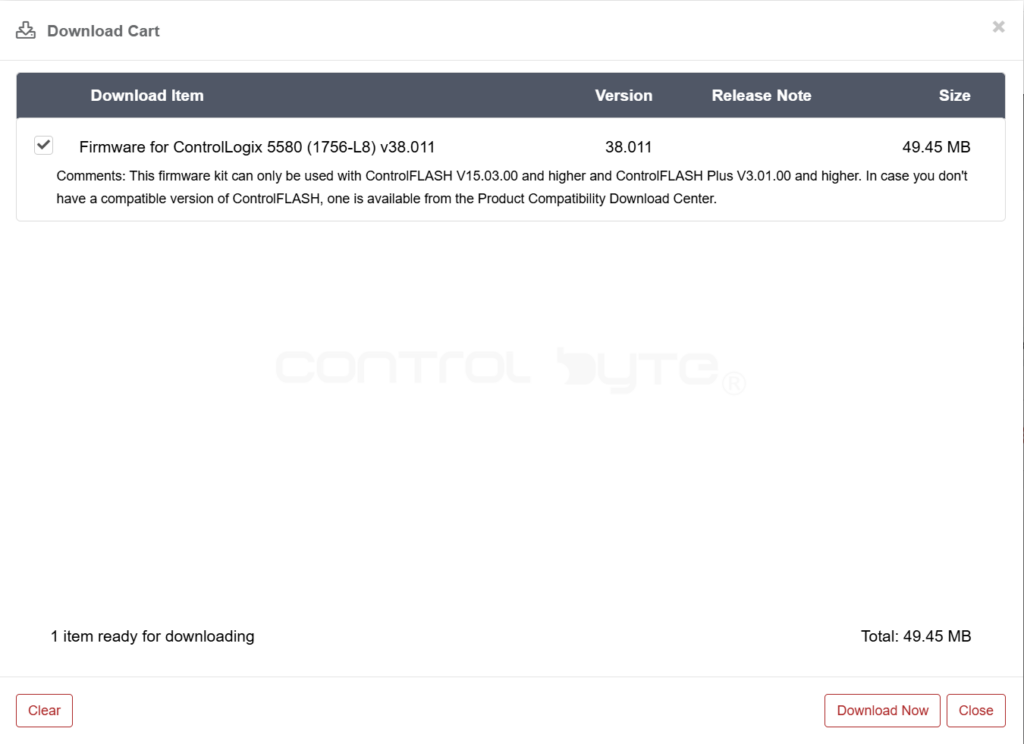
Task: Close the dialog with the X icon
Action: click(x=999, y=27)
